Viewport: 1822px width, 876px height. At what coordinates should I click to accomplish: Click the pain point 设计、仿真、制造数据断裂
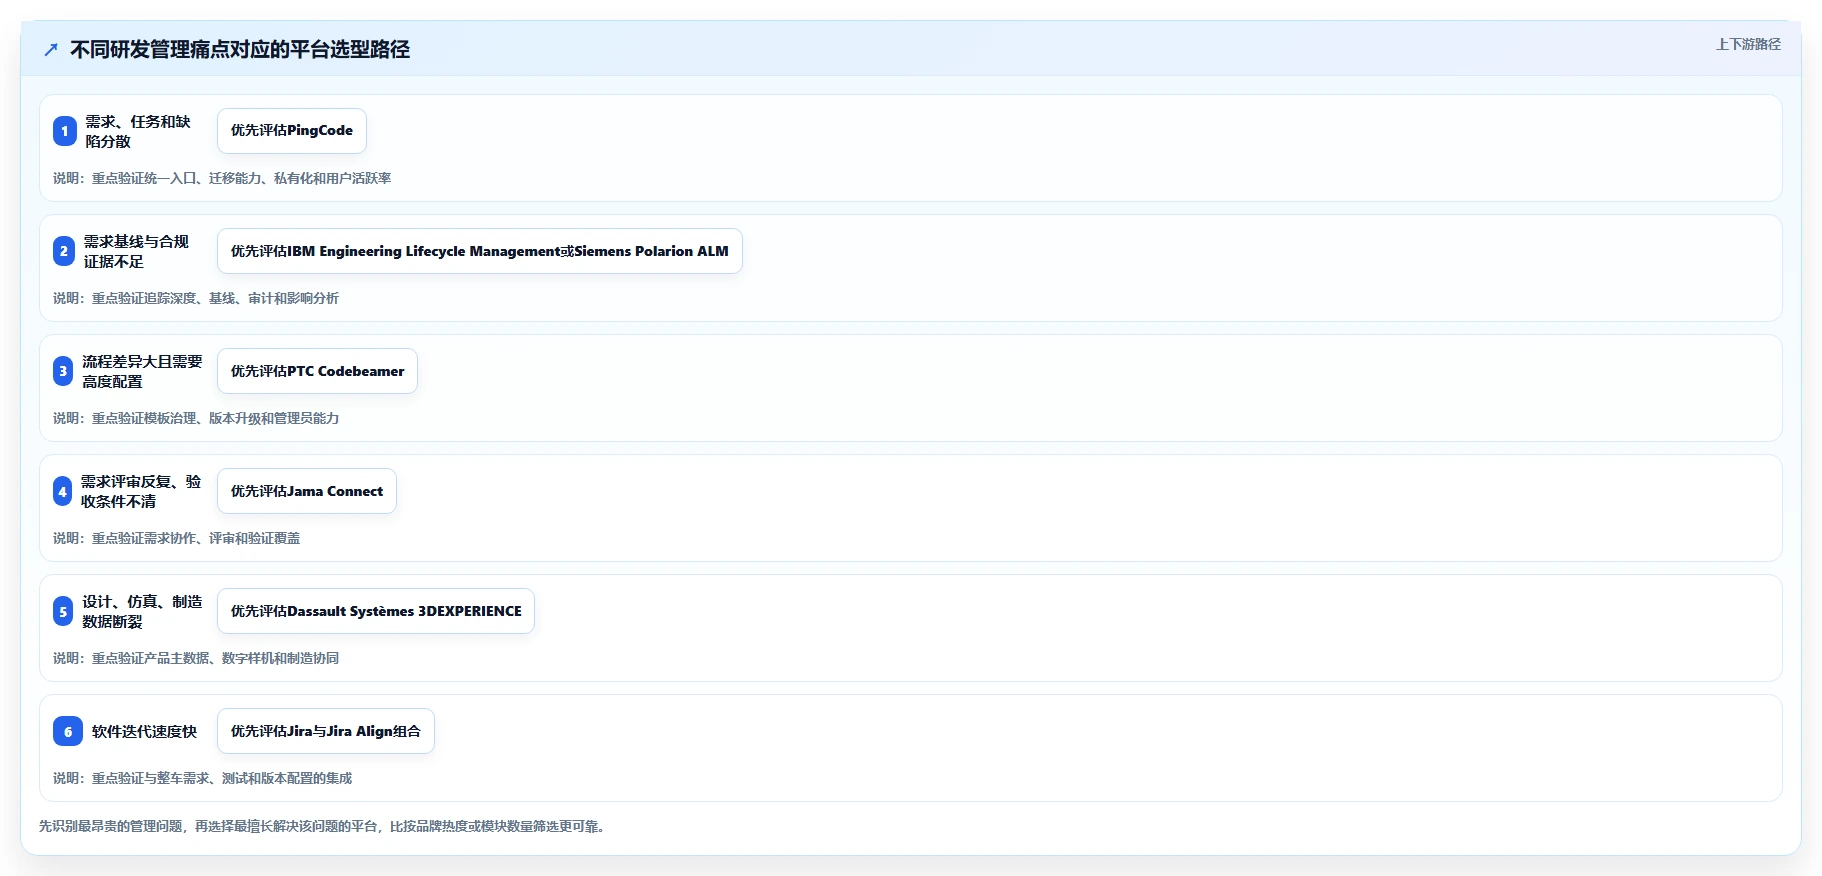tap(142, 611)
